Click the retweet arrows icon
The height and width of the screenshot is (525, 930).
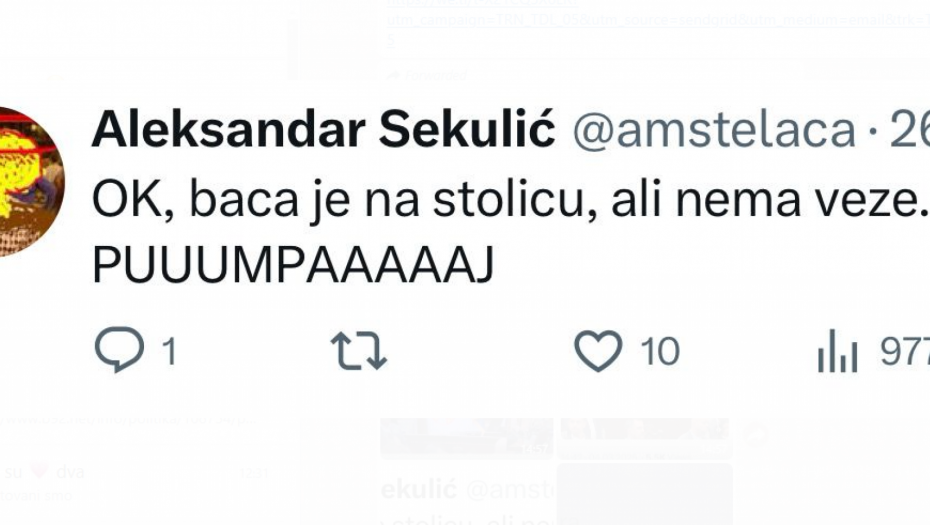click(359, 351)
